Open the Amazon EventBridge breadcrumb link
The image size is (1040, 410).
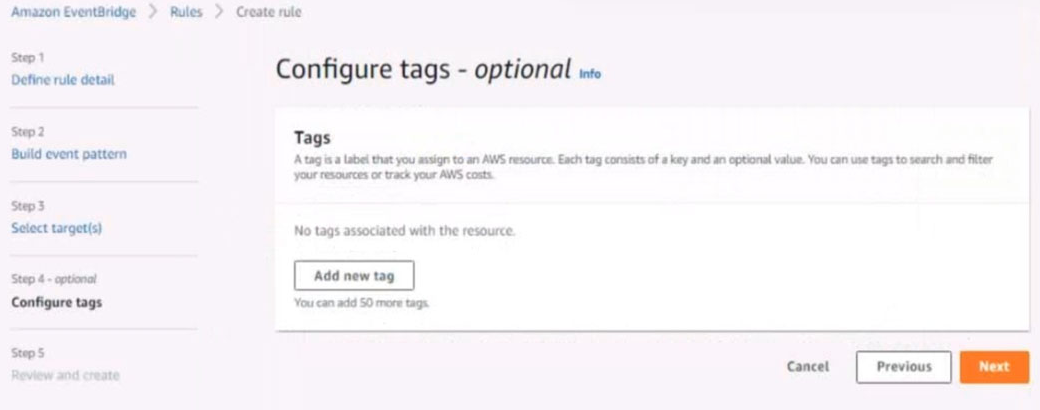click(x=73, y=12)
